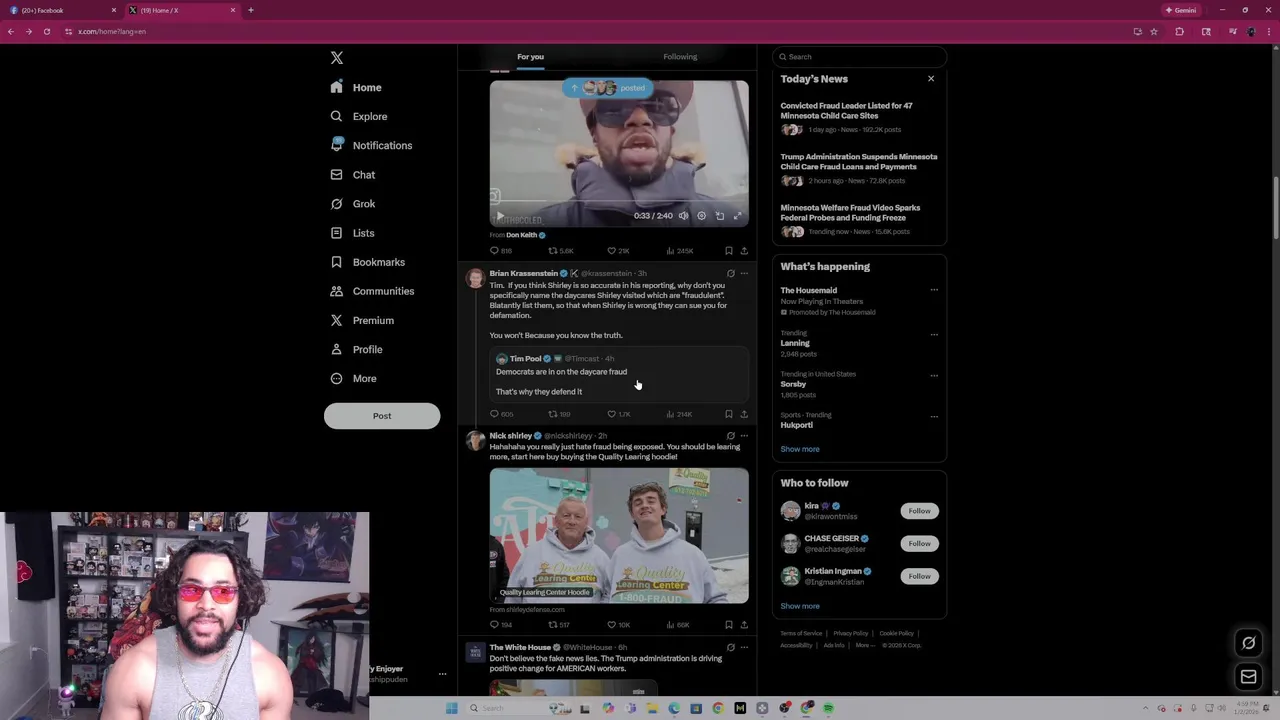Click the floating Grok button

click(1248, 643)
